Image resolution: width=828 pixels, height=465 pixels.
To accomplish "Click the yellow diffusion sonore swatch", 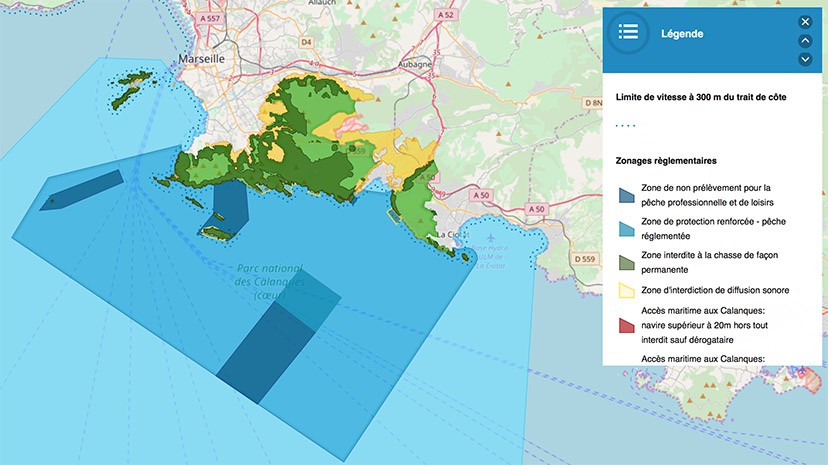I will point(625,291).
